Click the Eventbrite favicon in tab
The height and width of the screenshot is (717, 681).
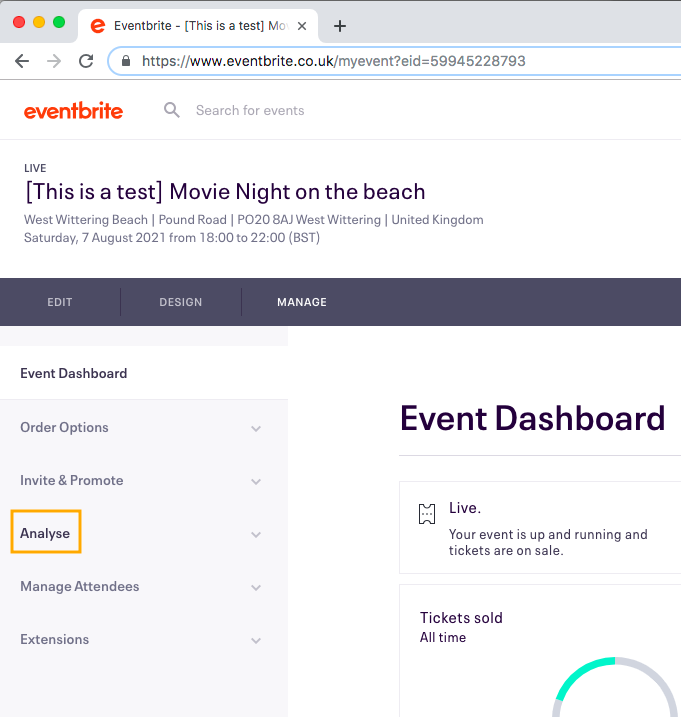tap(97, 26)
